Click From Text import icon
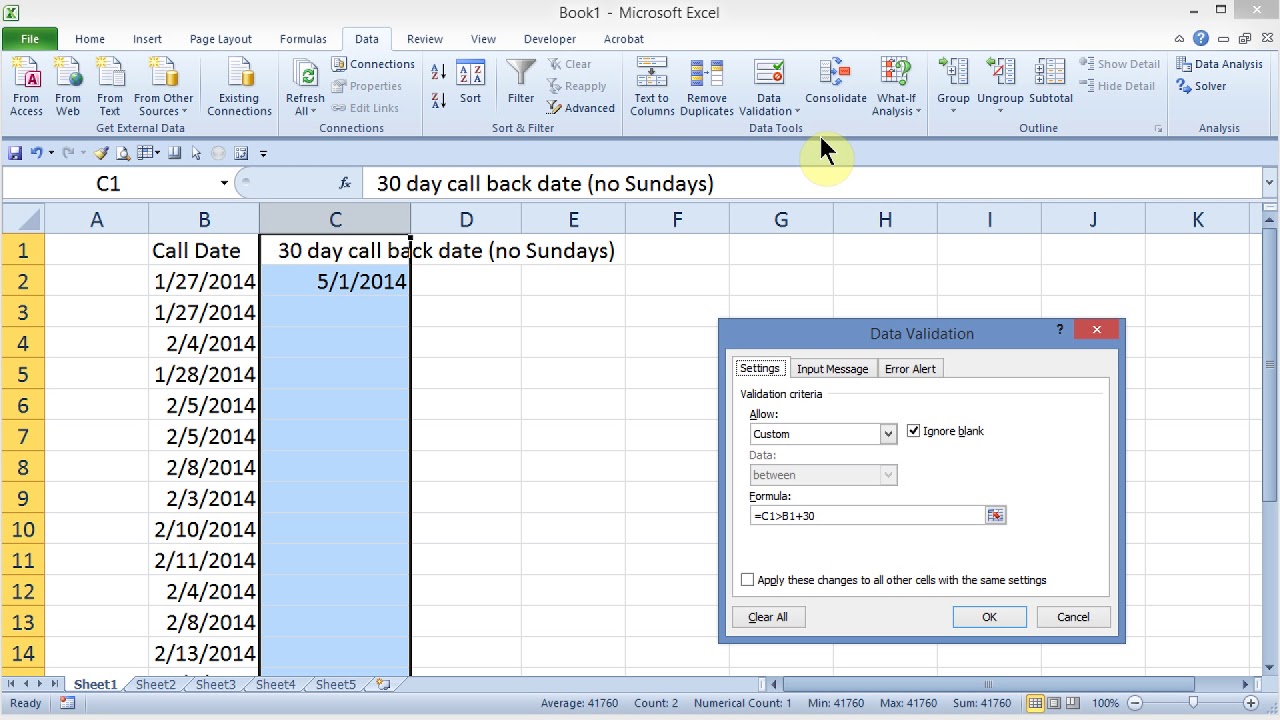The image size is (1280, 720). click(x=110, y=87)
